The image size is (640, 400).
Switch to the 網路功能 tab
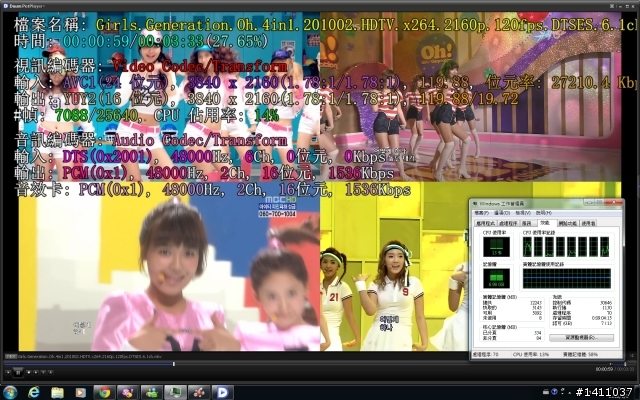click(x=568, y=223)
